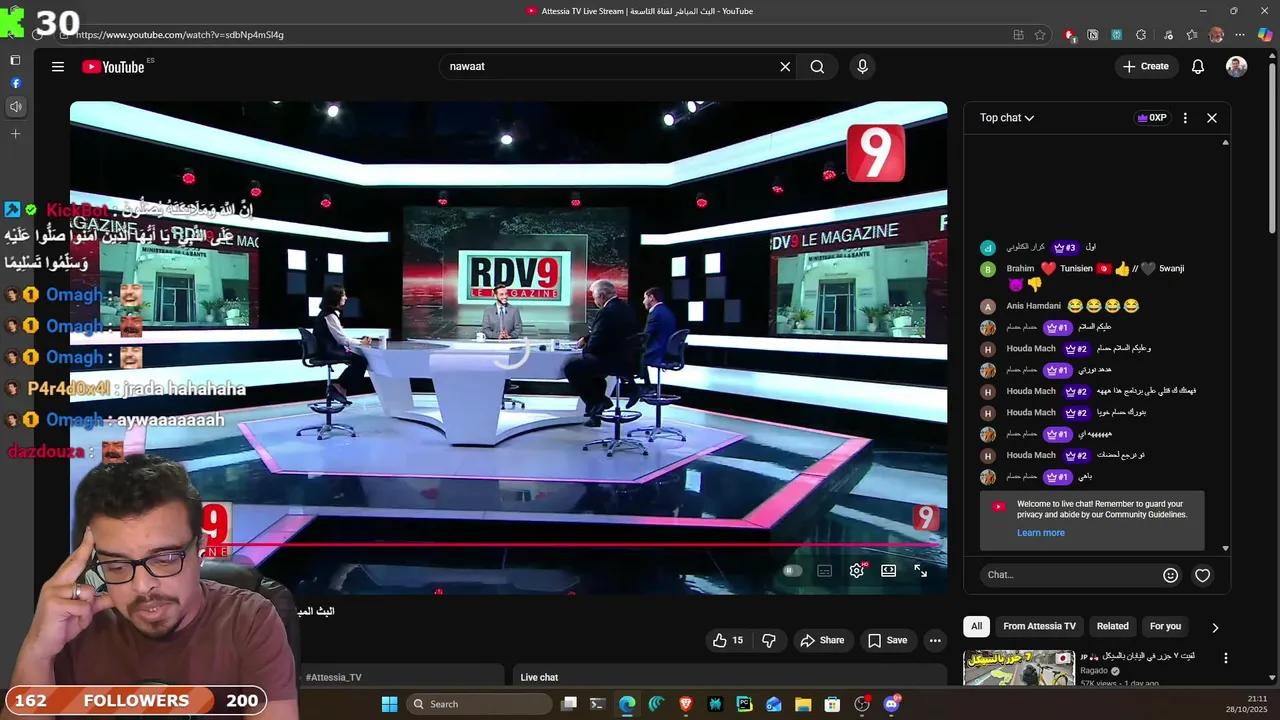This screenshot has height=720, width=1280.
Task: Add this page to browser favorites
Action: (x=1040, y=35)
